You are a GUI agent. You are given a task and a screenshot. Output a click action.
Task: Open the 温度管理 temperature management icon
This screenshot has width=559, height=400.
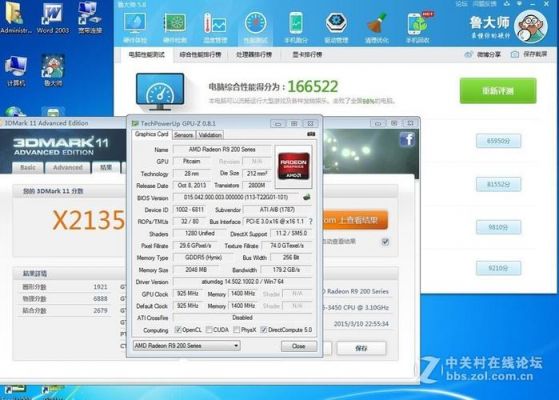point(215,27)
